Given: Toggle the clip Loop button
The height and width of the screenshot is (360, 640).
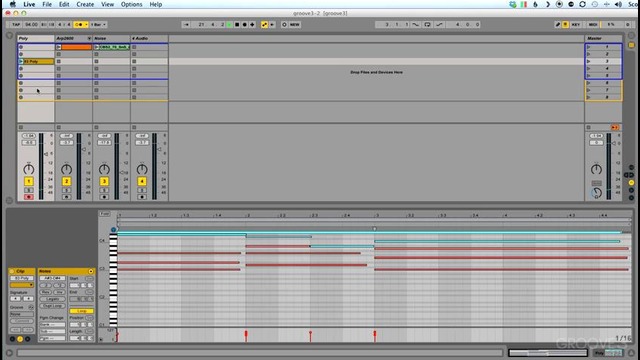Looking at the screenshot, I should point(81,311).
